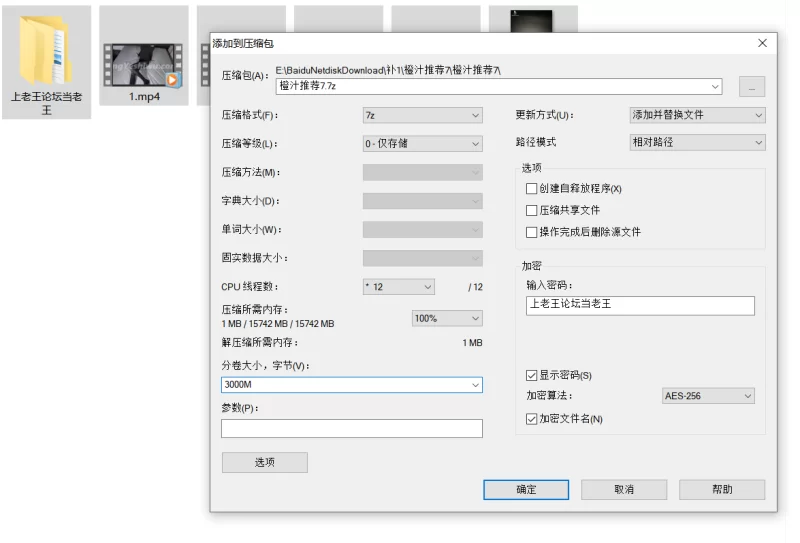Enable 创建自释放程序 checkbox

click(x=531, y=189)
